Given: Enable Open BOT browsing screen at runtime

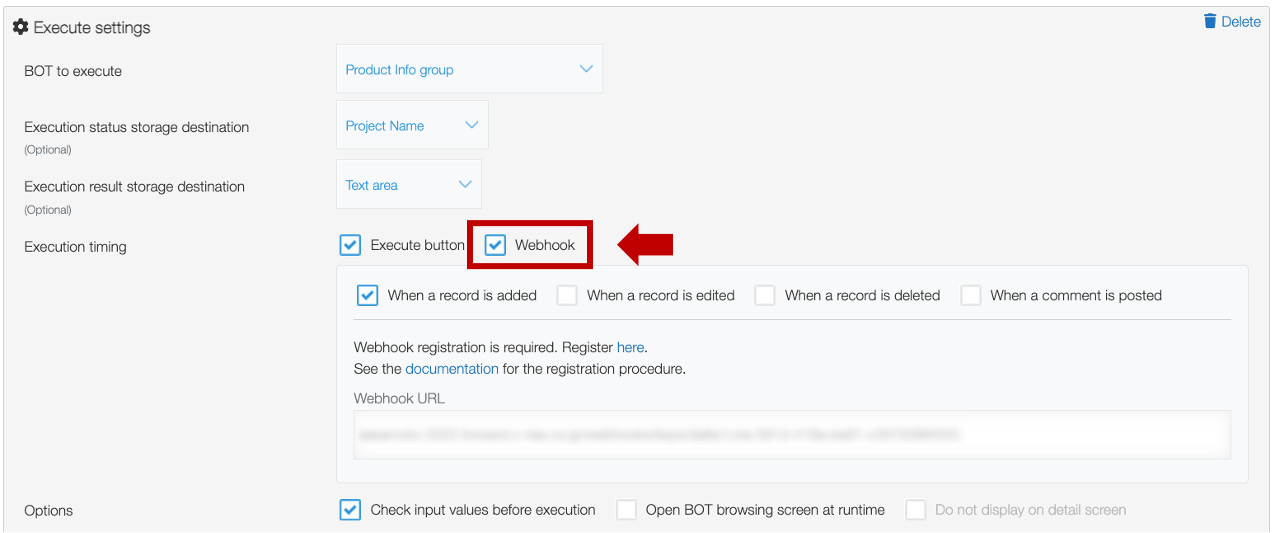Looking at the screenshot, I should pyautogui.click(x=626, y=510).
